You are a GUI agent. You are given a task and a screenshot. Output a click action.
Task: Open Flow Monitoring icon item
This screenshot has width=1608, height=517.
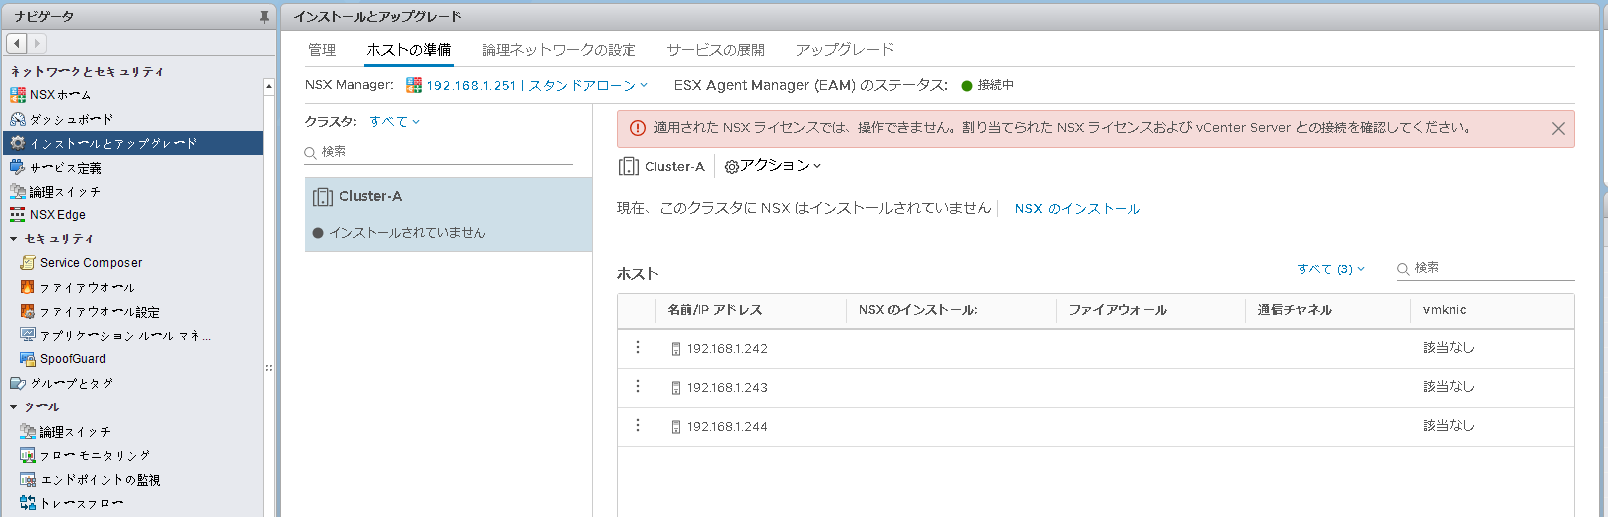click(28, 455)
